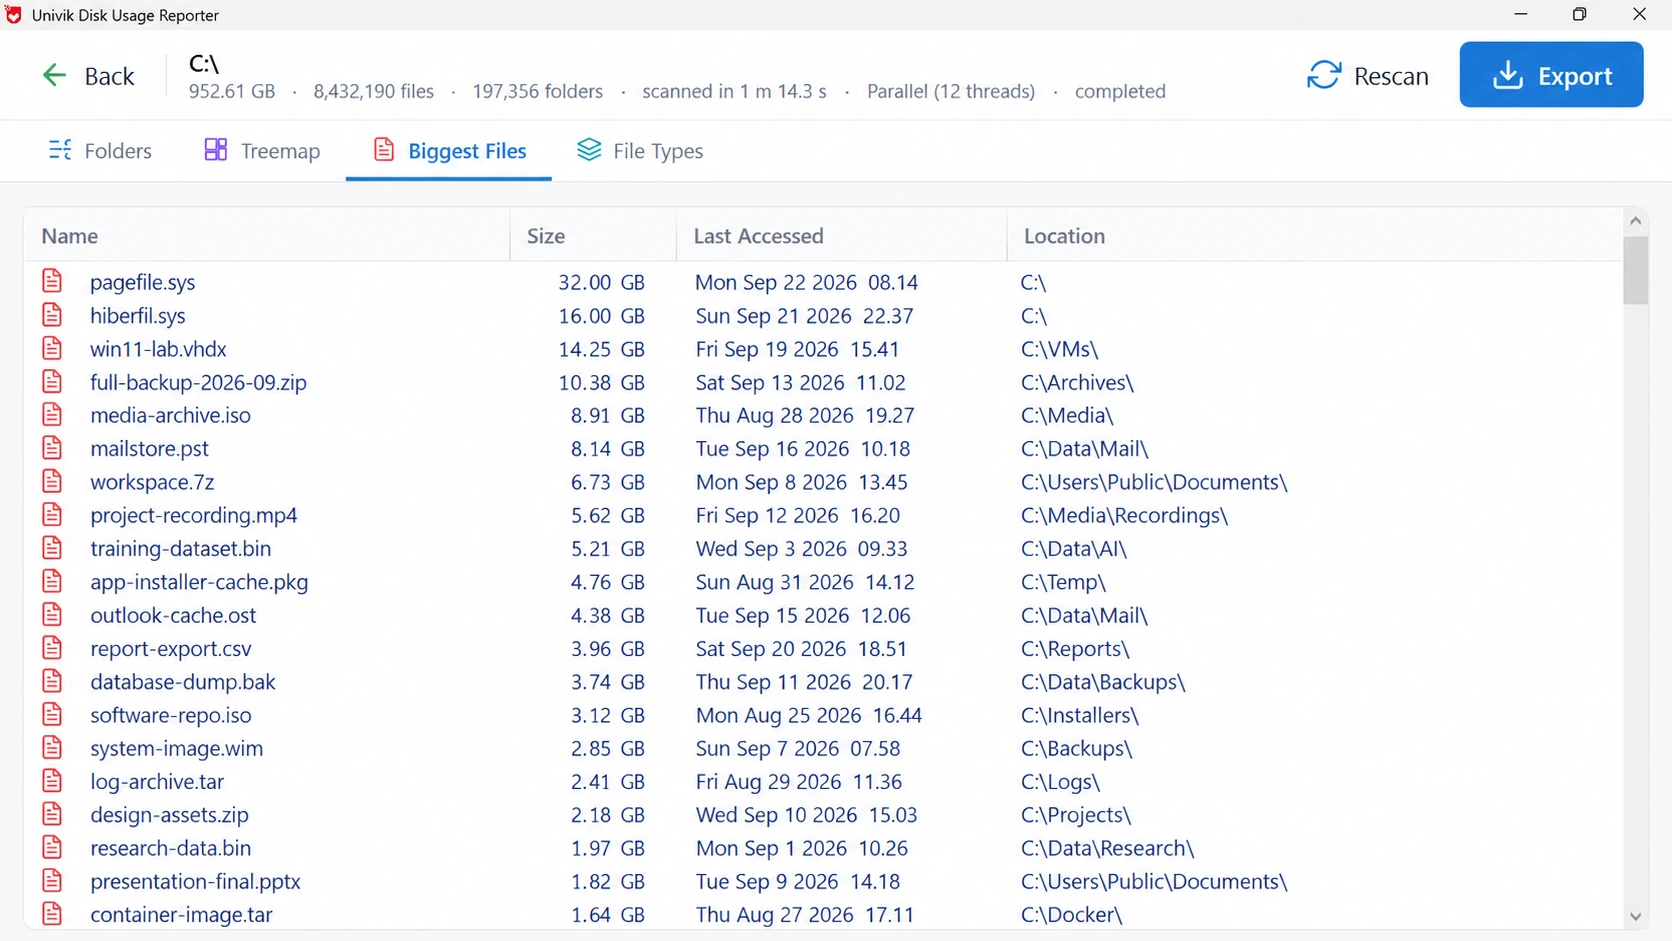Select the database-dump.bak file name
This screenshot has width=1672, height=941.
click(x=183, y=682)
